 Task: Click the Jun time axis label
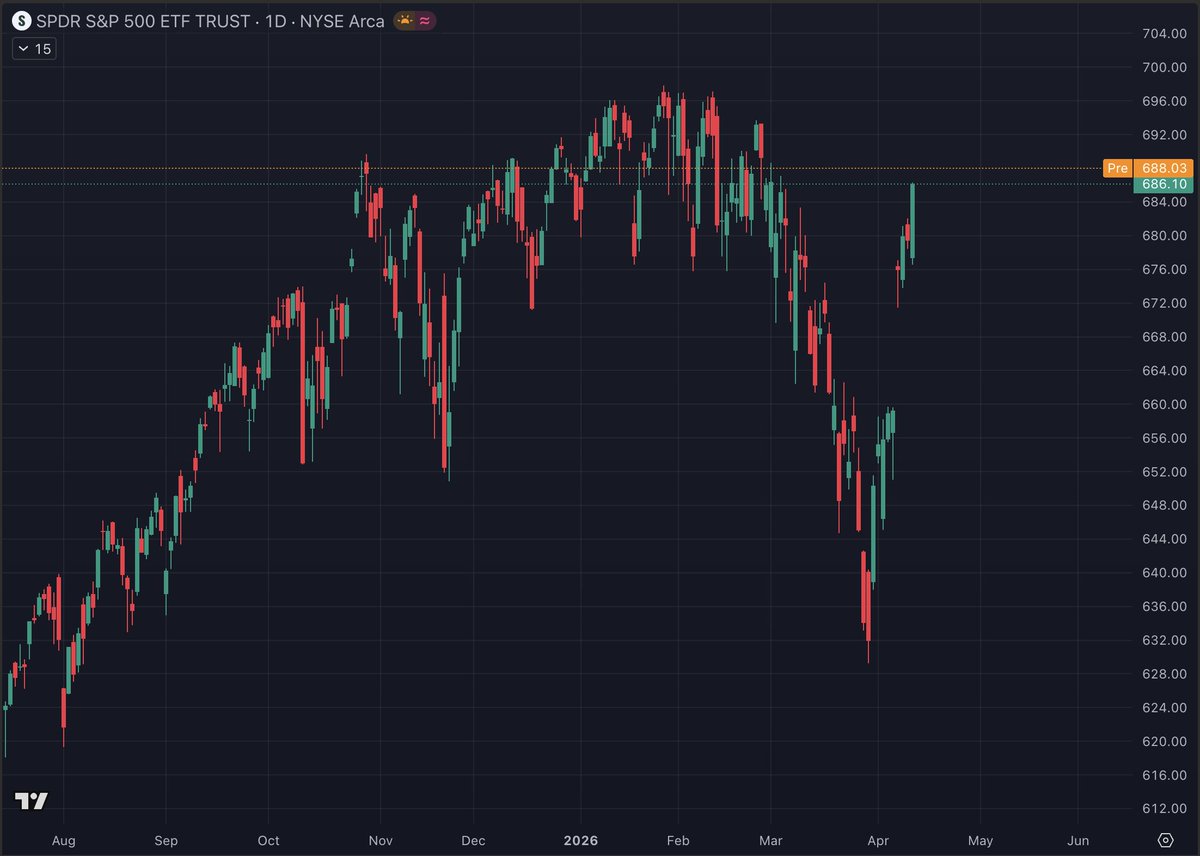click(1078, 840)
